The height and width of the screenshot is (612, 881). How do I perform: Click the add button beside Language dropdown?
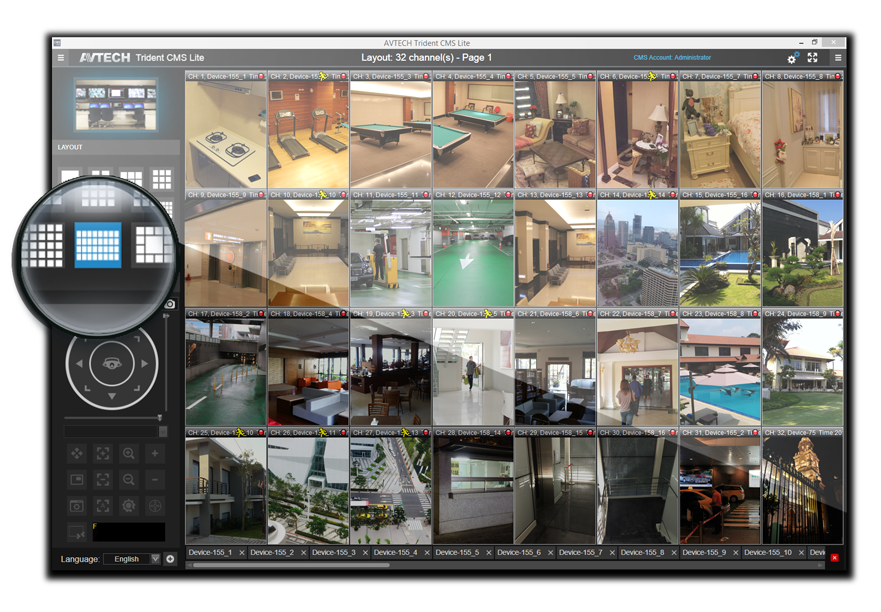(x=170, y=559)
